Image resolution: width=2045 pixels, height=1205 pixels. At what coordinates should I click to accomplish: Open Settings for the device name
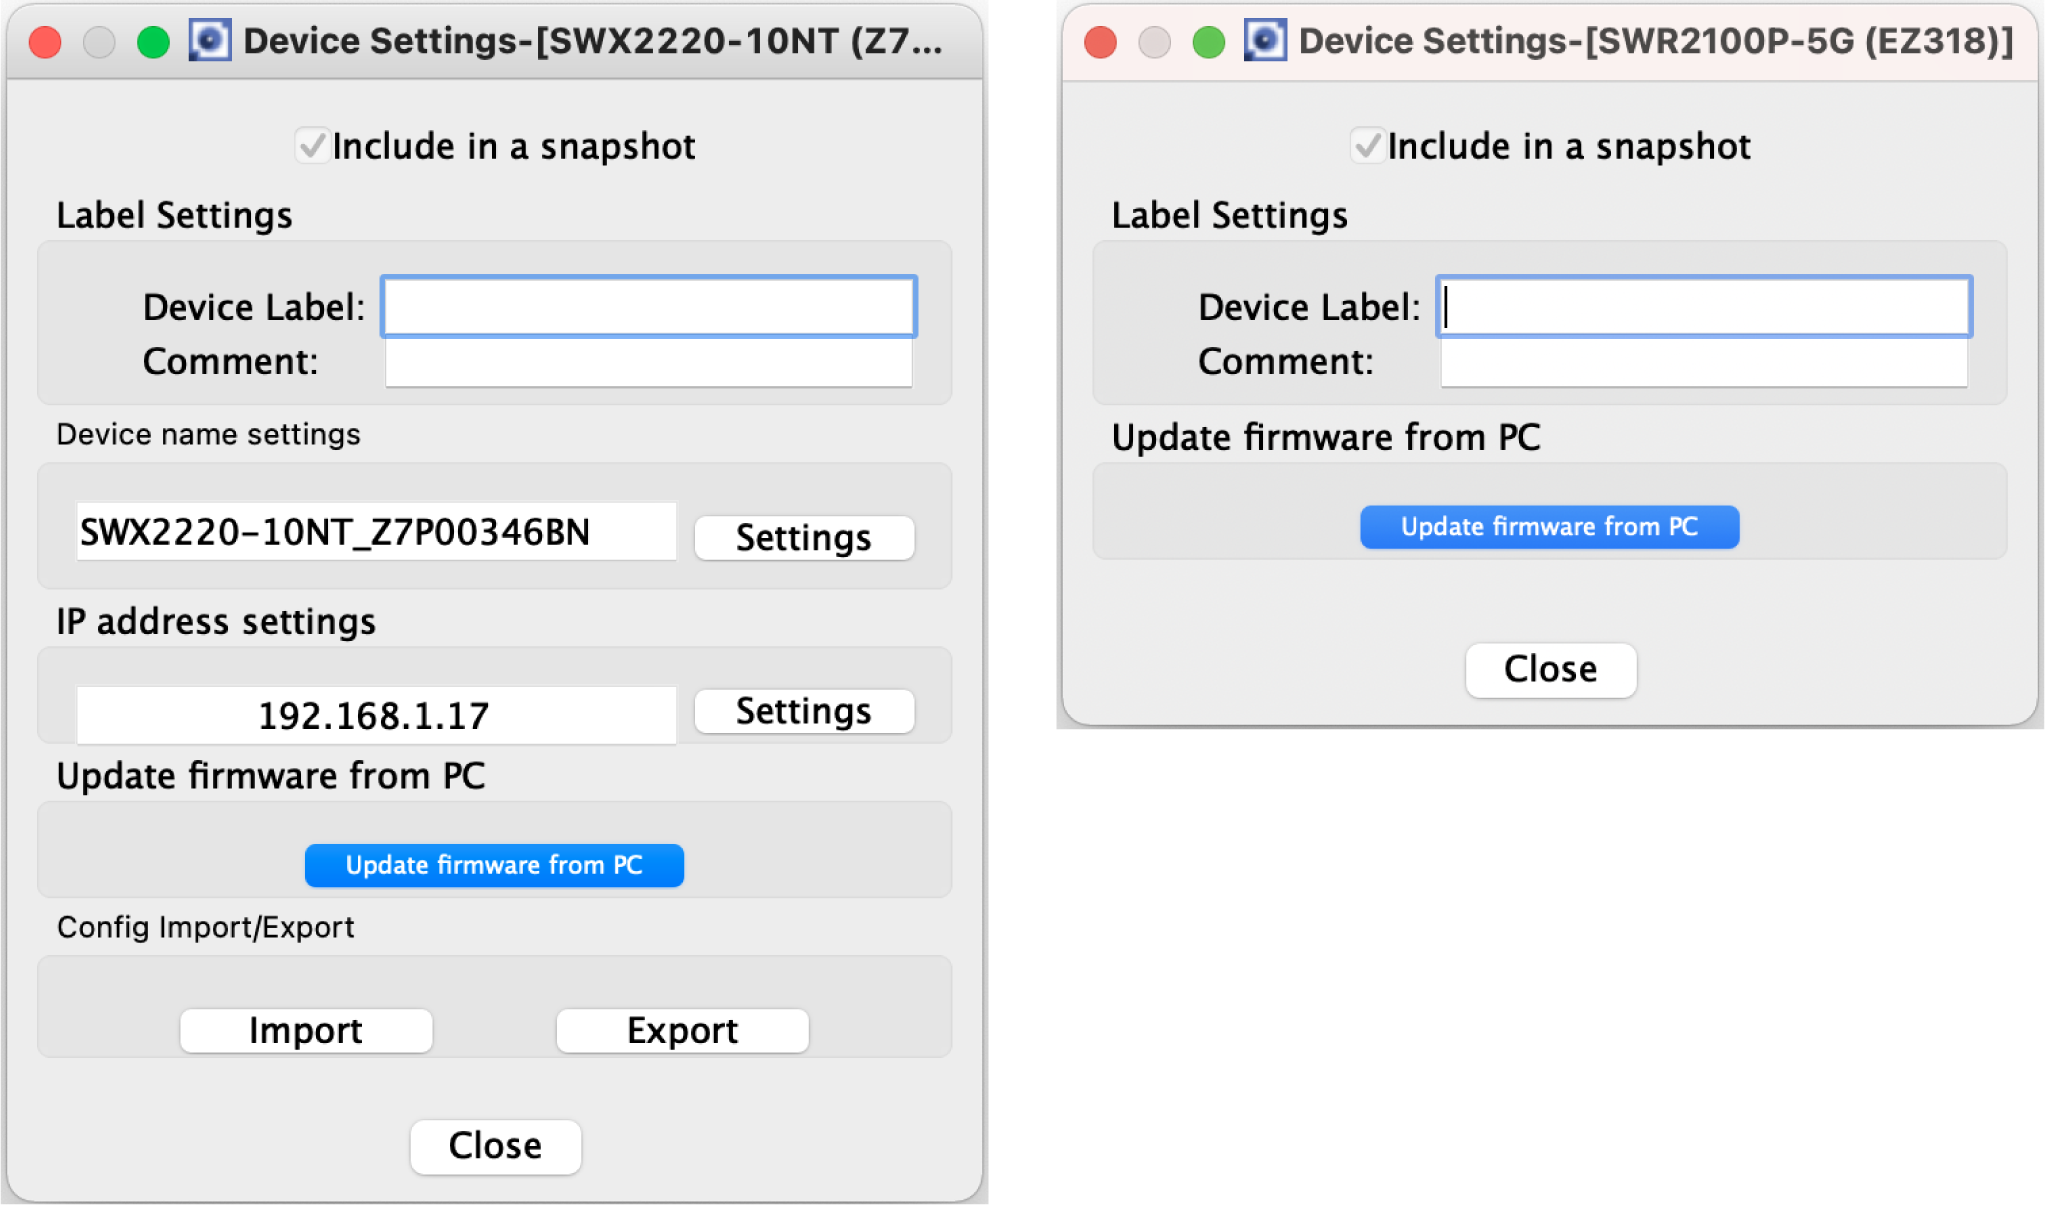[804, 538]
